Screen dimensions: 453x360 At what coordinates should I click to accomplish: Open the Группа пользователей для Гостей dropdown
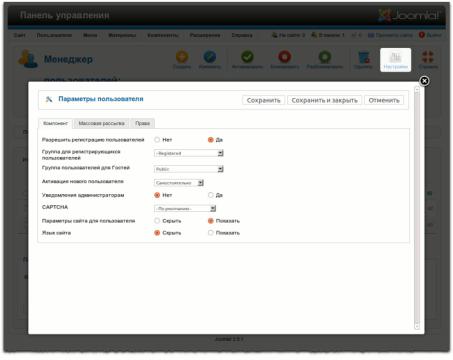tap(189, 169)
